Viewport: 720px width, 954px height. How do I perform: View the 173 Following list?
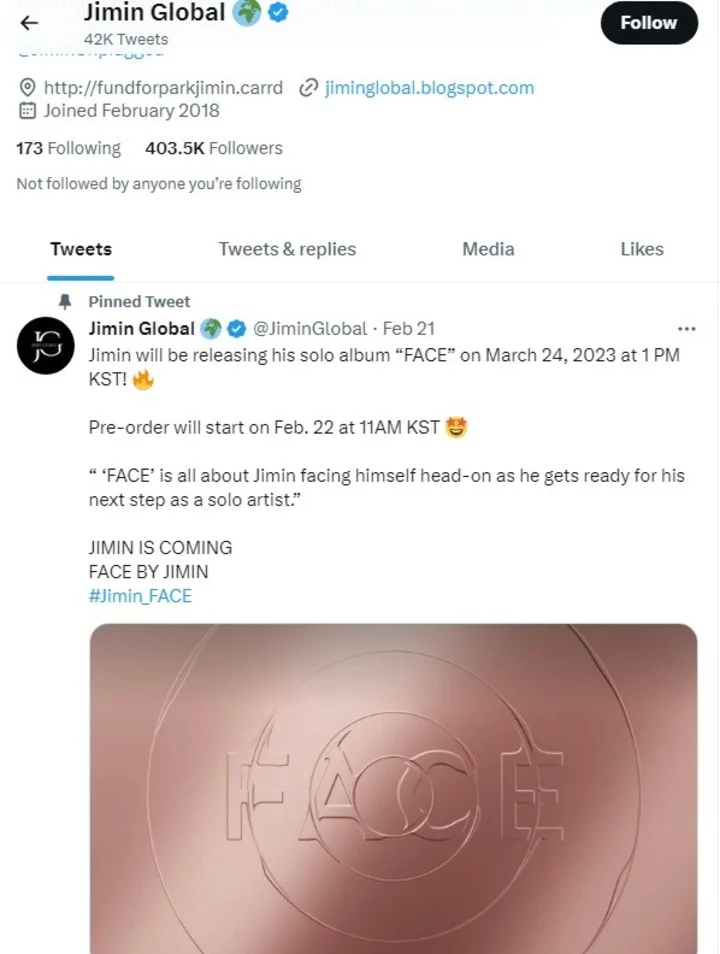[69, 148]
